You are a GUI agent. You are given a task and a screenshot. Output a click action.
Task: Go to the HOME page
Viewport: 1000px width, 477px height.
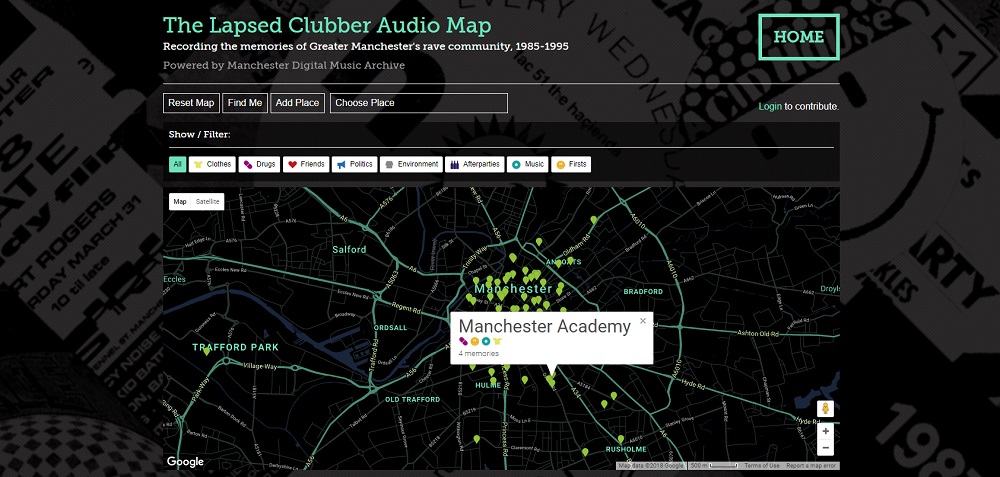coord(798,38)
